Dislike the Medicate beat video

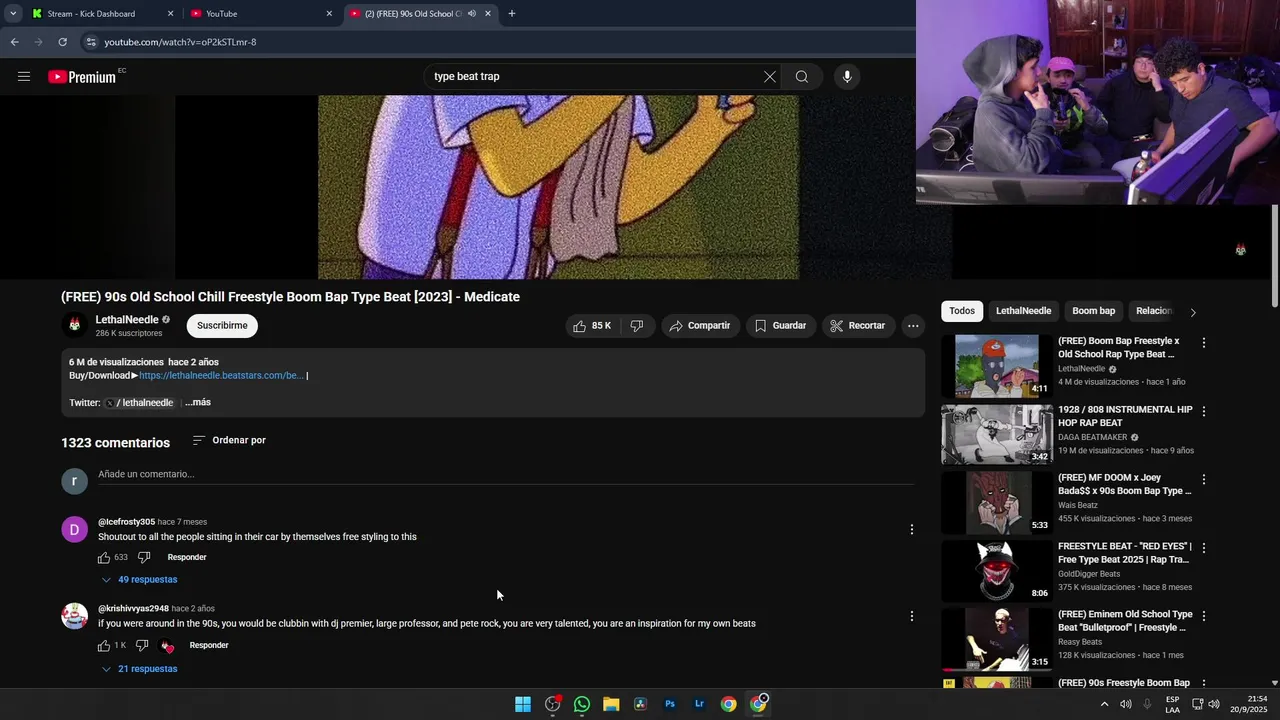(637, 325)
